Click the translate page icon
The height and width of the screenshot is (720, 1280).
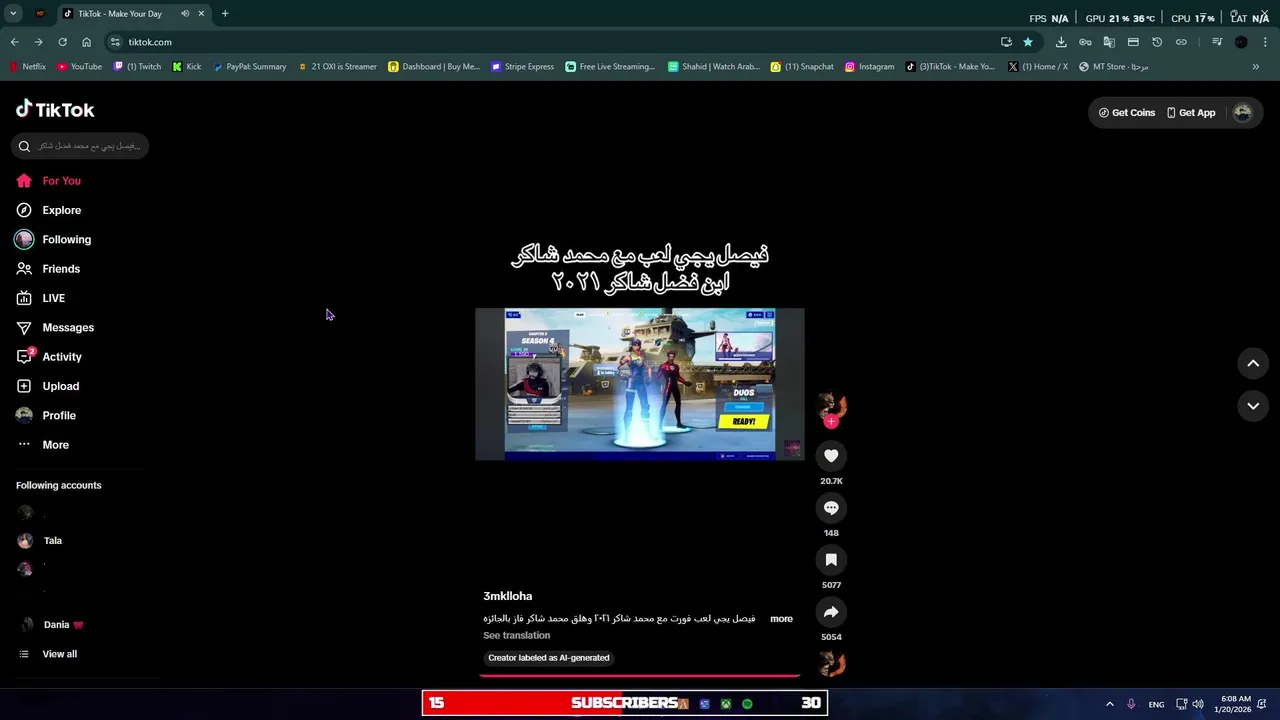[x=1109, y=42]
